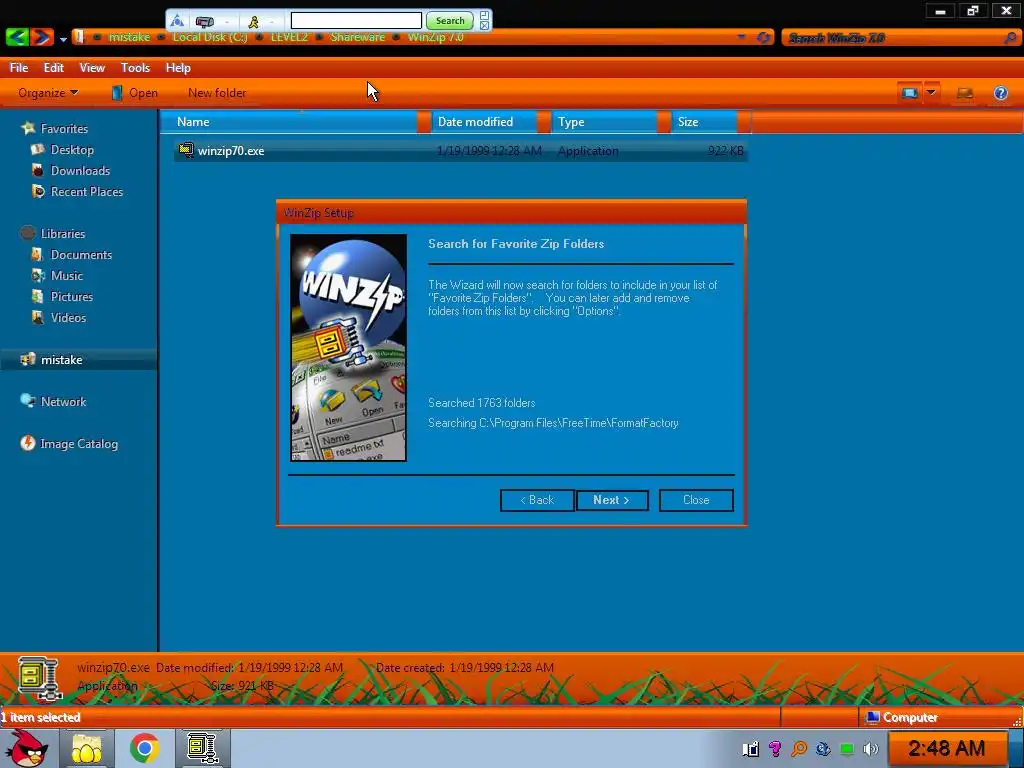Viewport: 1024px width, 768px height.
Task: Open the File menu
Action: point(19,67)
